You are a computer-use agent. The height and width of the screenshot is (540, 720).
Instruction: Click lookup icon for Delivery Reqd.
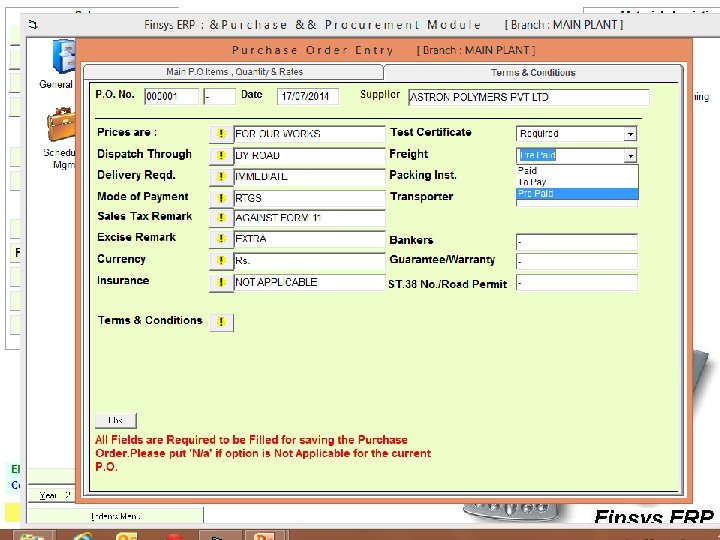221,176
